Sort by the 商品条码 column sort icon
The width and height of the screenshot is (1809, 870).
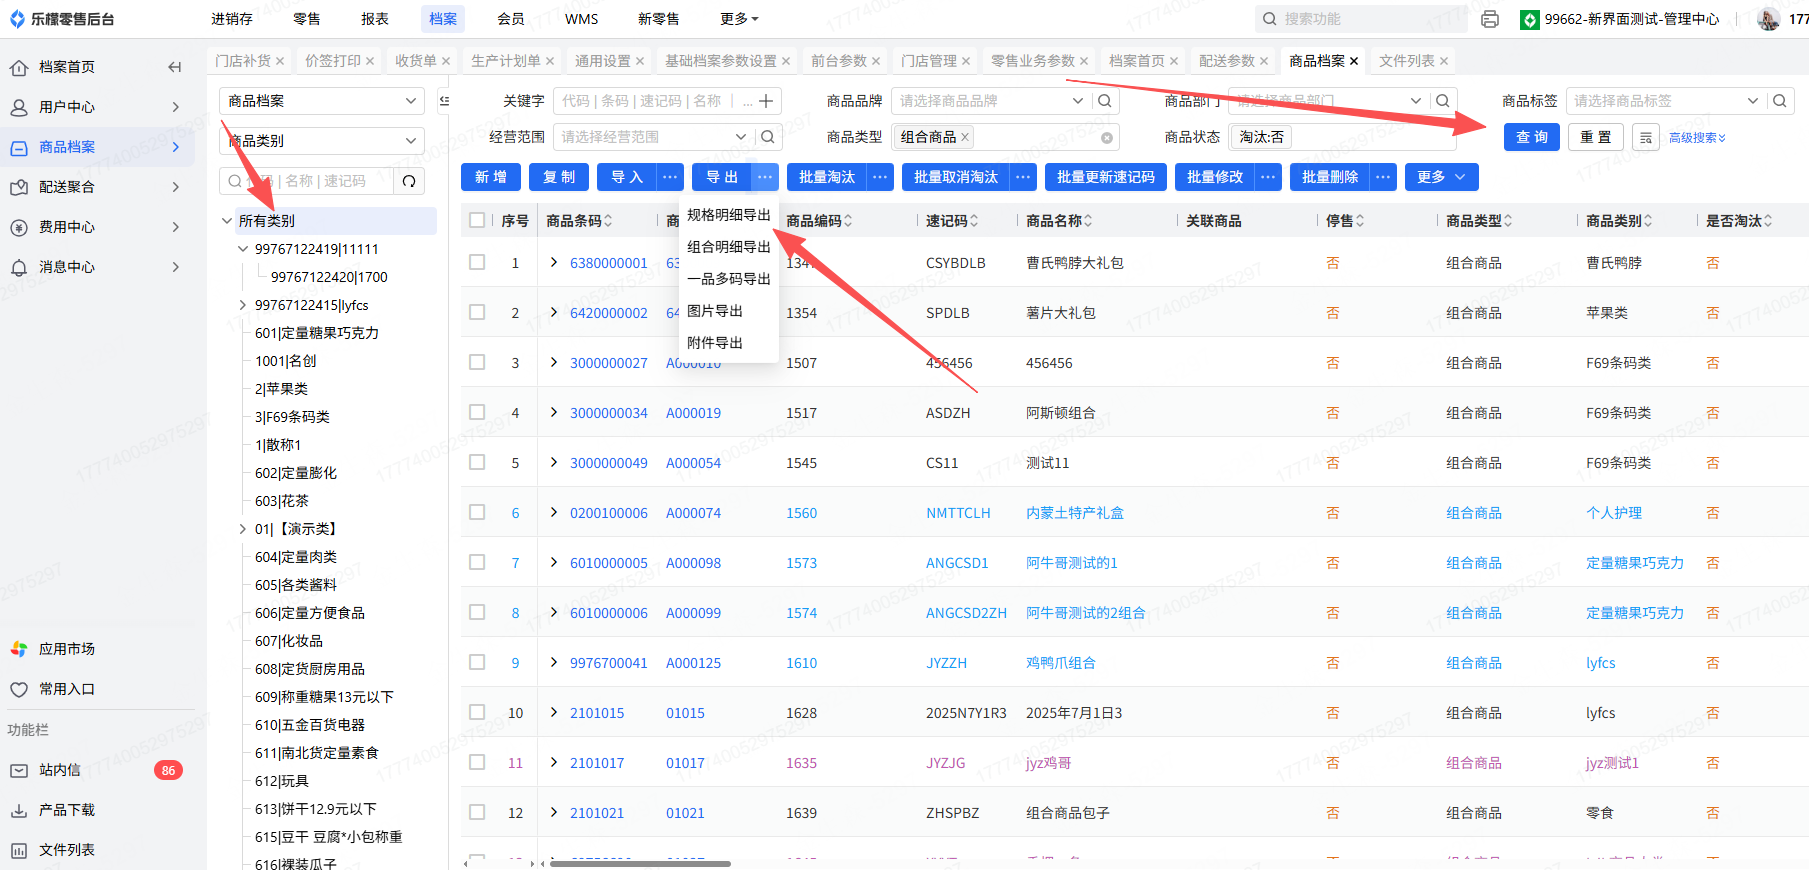pyautogui.click(x=608, y=221)
